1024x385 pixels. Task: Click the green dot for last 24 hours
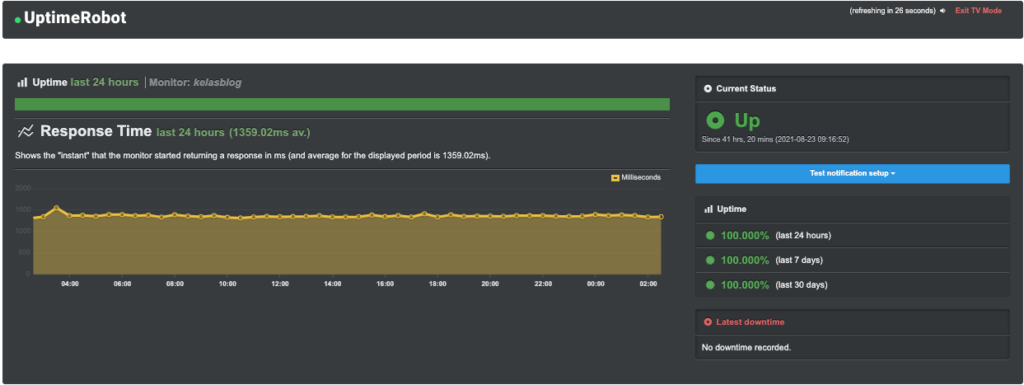click(710, 236)
